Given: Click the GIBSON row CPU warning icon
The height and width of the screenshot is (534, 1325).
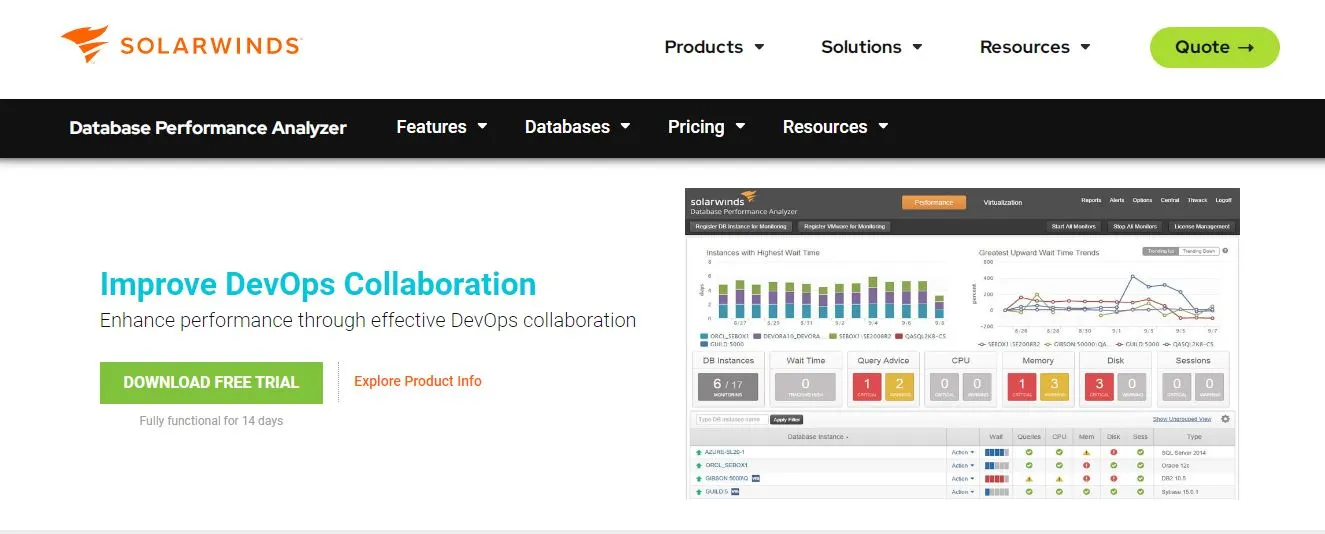Looking at the screenshot, I should 1059,479.
